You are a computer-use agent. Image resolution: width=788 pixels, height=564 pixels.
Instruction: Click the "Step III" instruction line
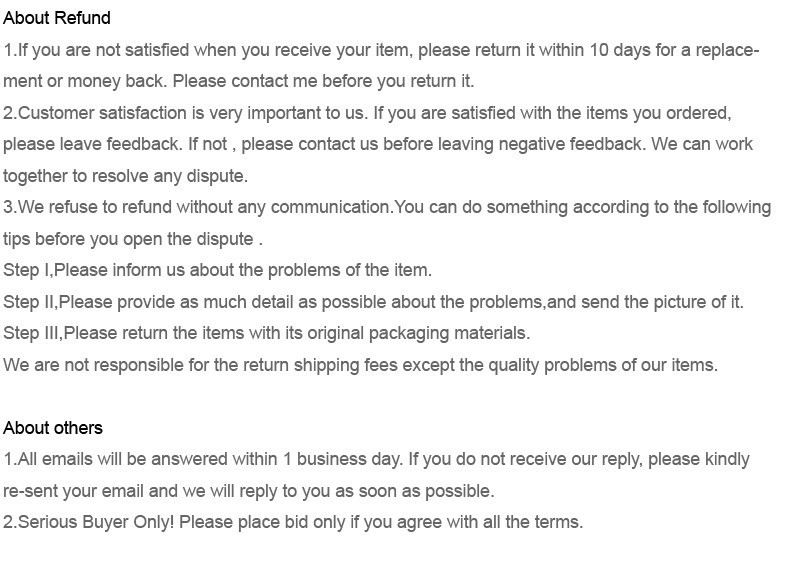tap(266, 333)
